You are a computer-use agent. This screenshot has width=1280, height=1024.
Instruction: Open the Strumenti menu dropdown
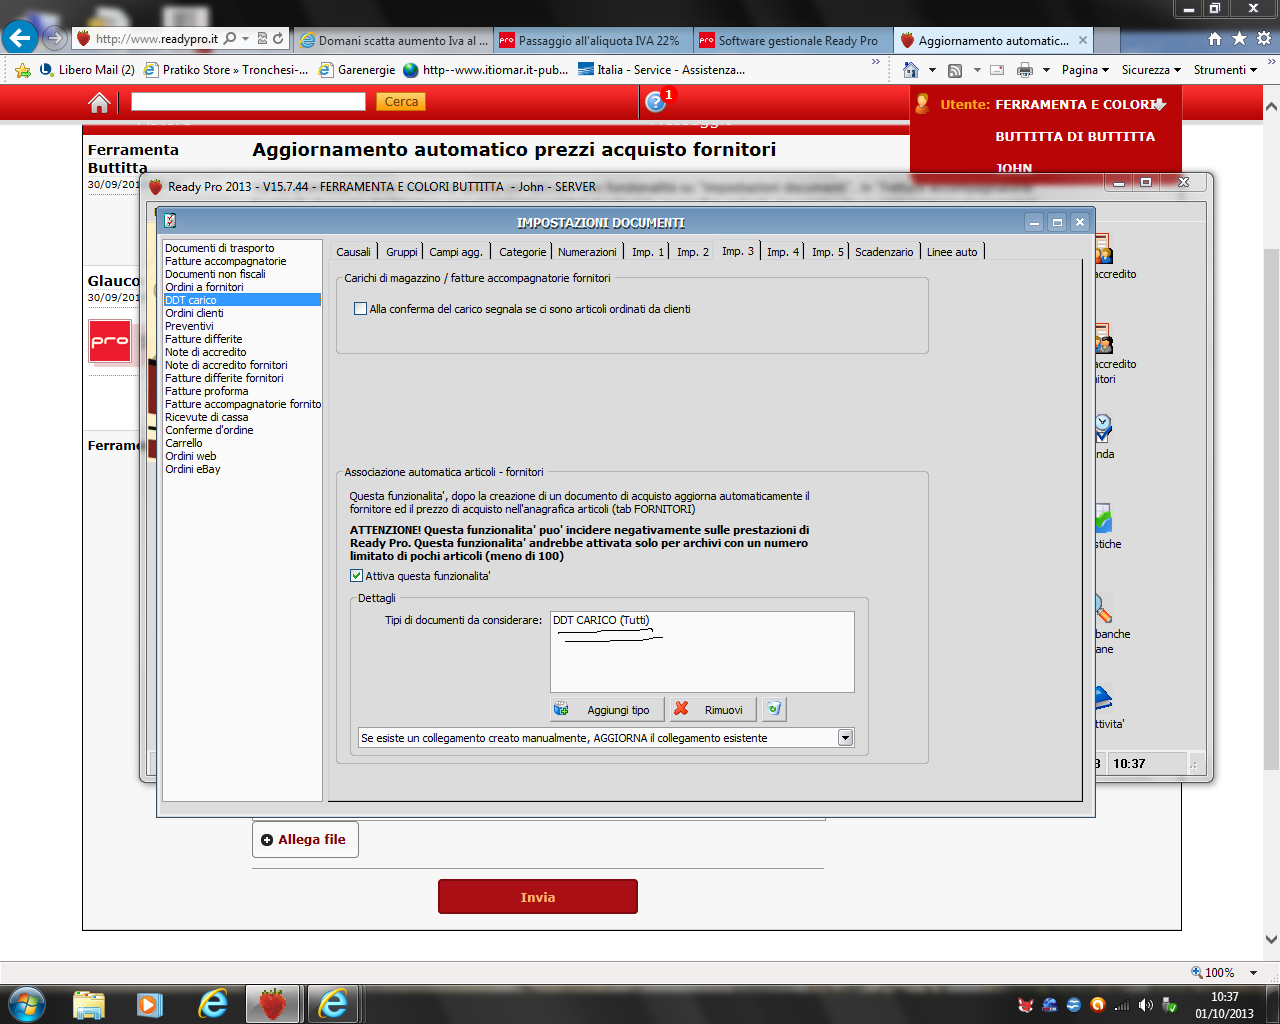point(1225,70)
